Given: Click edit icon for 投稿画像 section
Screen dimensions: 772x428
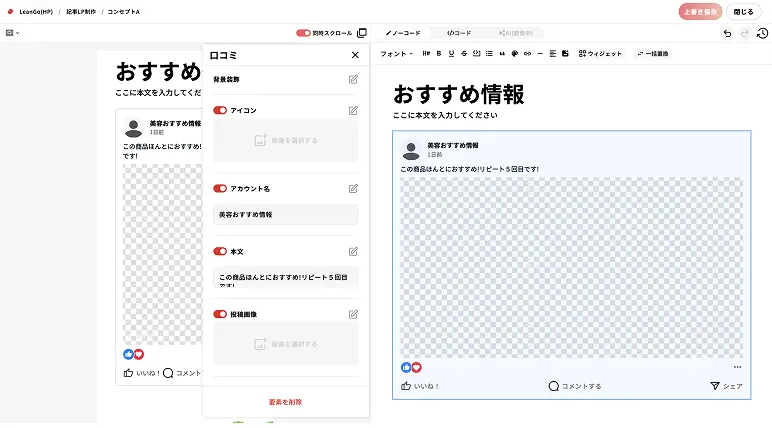Looking at the screenshot, I should [x=353, y=314].
